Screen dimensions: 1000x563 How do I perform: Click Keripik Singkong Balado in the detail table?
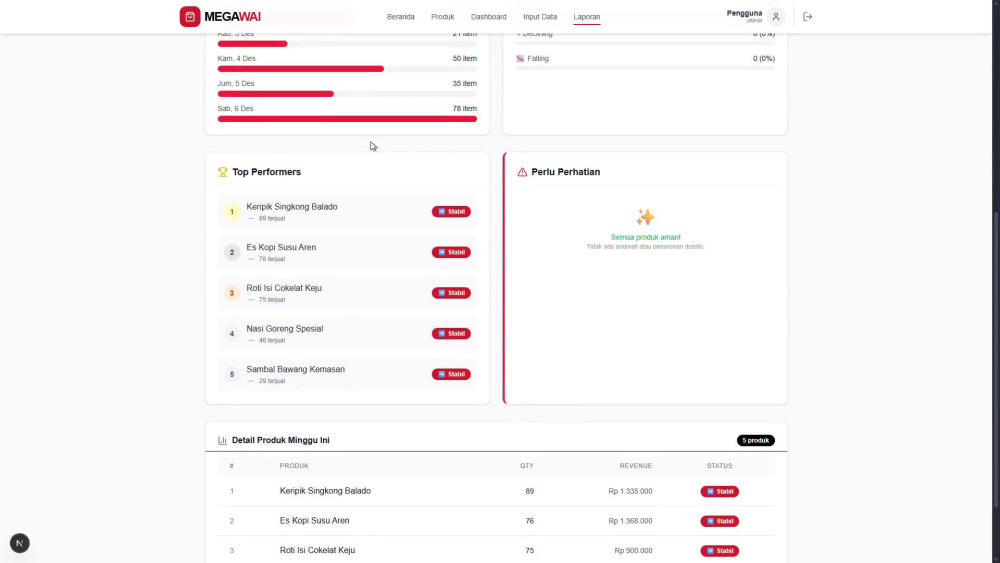tap(325, 491)
